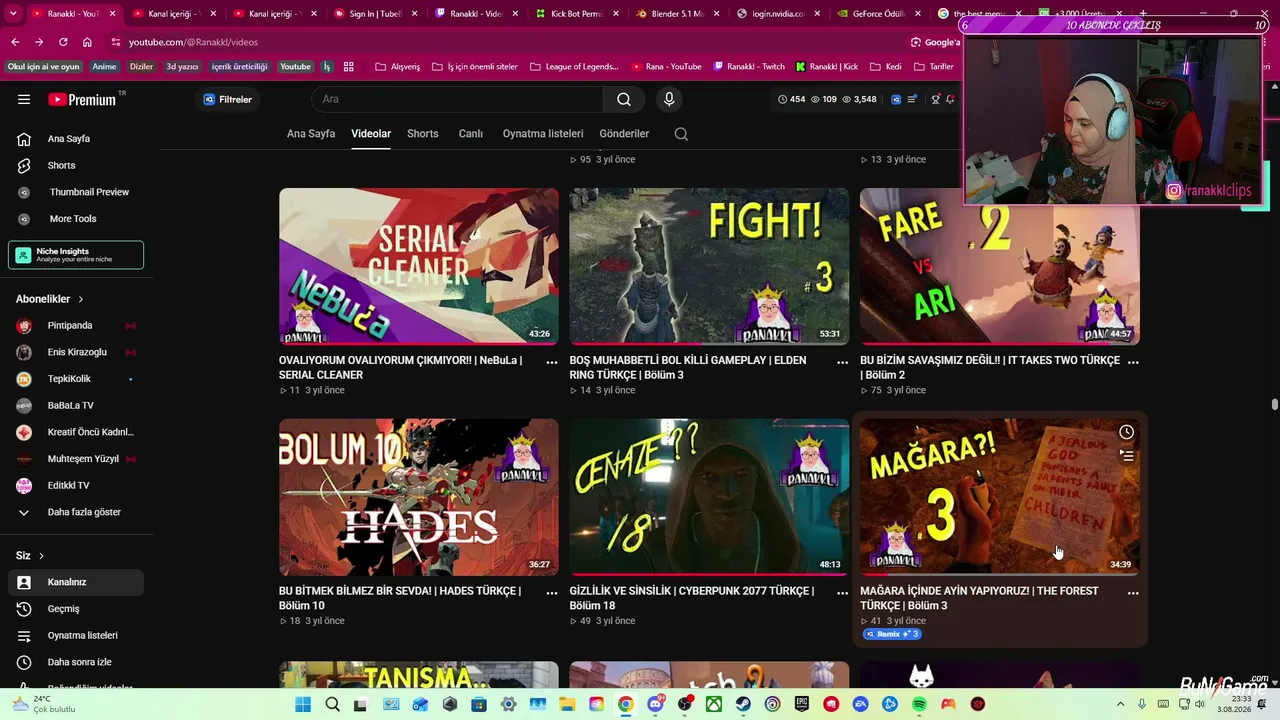This screenshot has width=1280, height=720.
Task: Launch Spotify from the taskbar
Action: (x=919, y=704)
